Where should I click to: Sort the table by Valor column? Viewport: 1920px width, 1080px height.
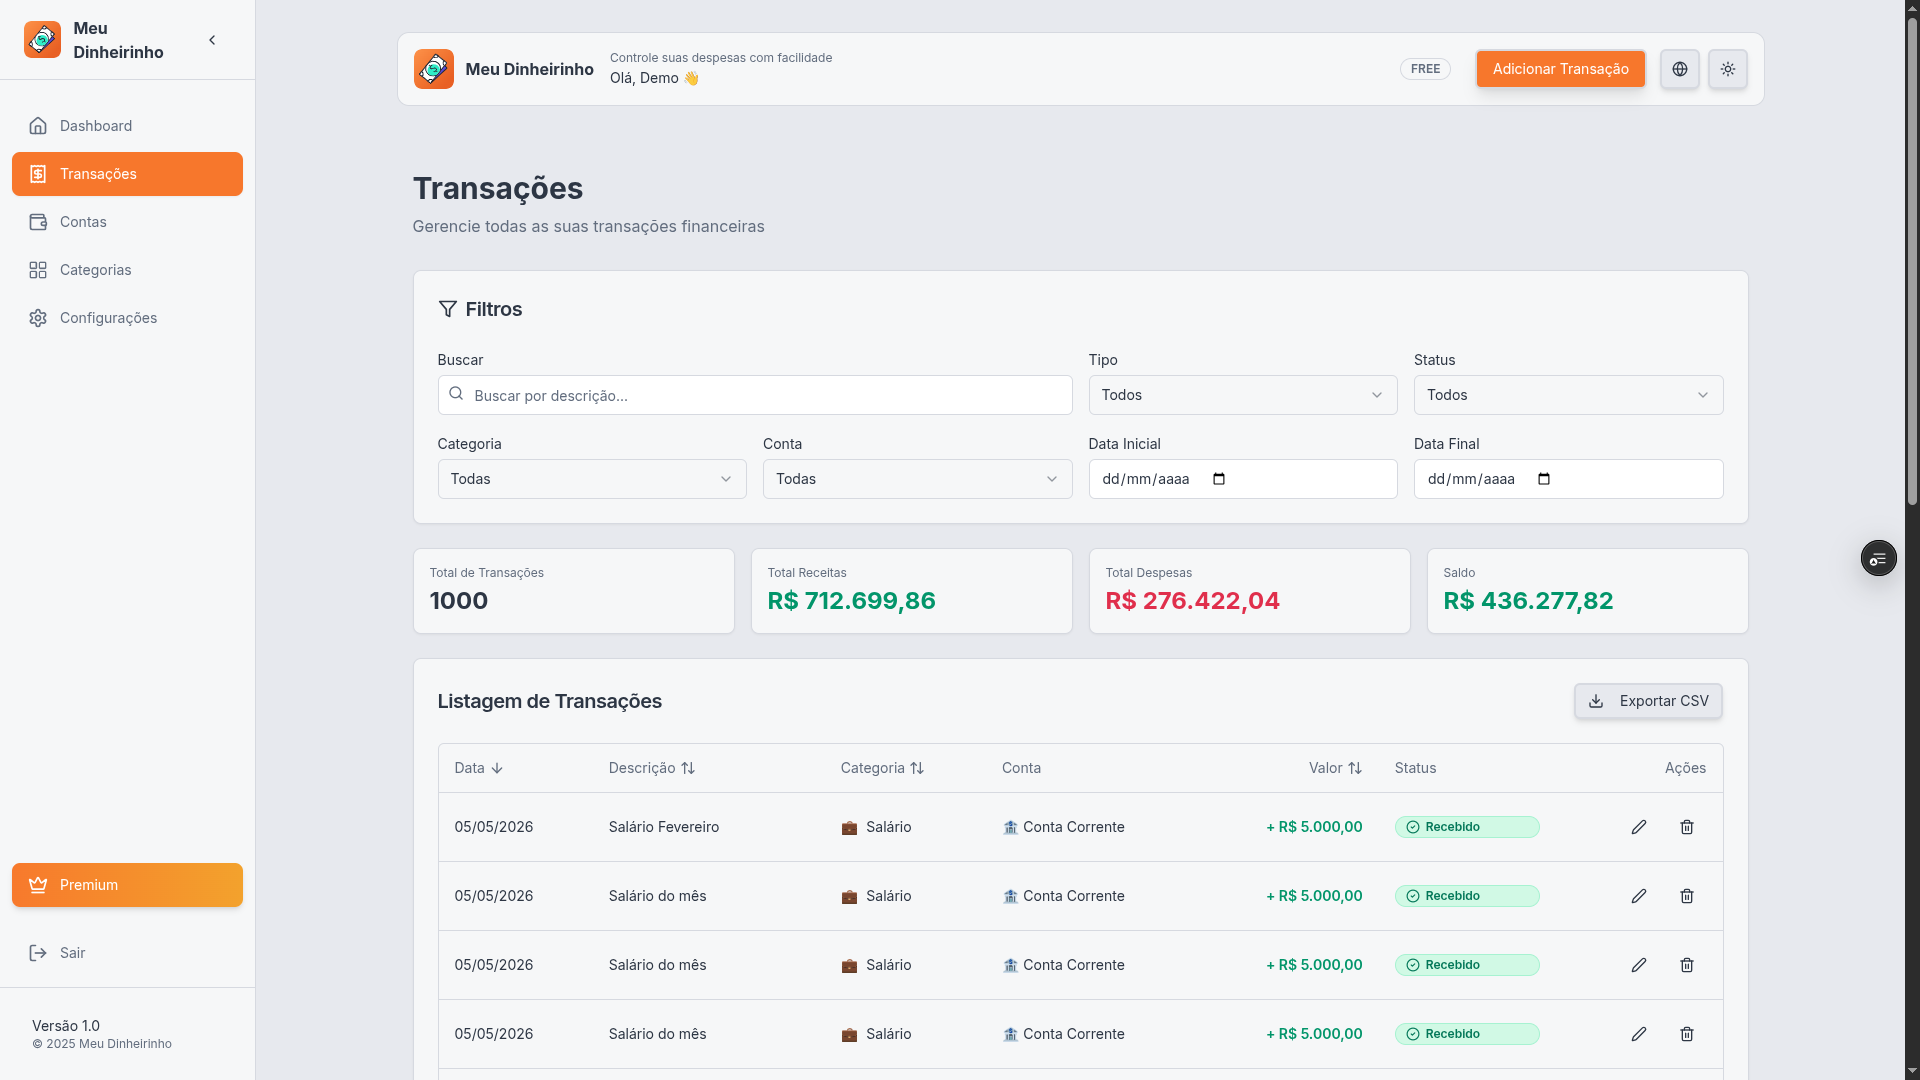pyautogui.click(x=1335, y=768)
